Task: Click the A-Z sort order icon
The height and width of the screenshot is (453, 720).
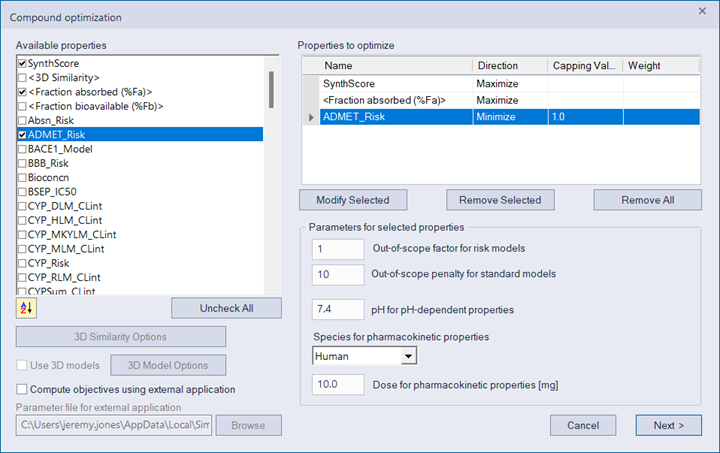Action: click(26, 308)
